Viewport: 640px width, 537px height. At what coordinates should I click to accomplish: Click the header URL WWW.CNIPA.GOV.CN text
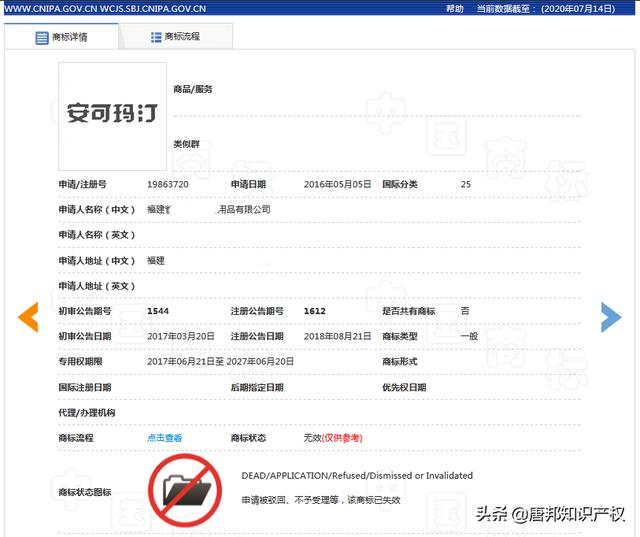51,9
